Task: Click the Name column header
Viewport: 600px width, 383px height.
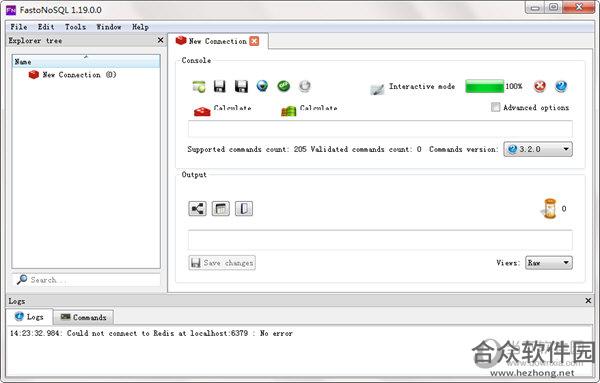Action: click(86, 62)
